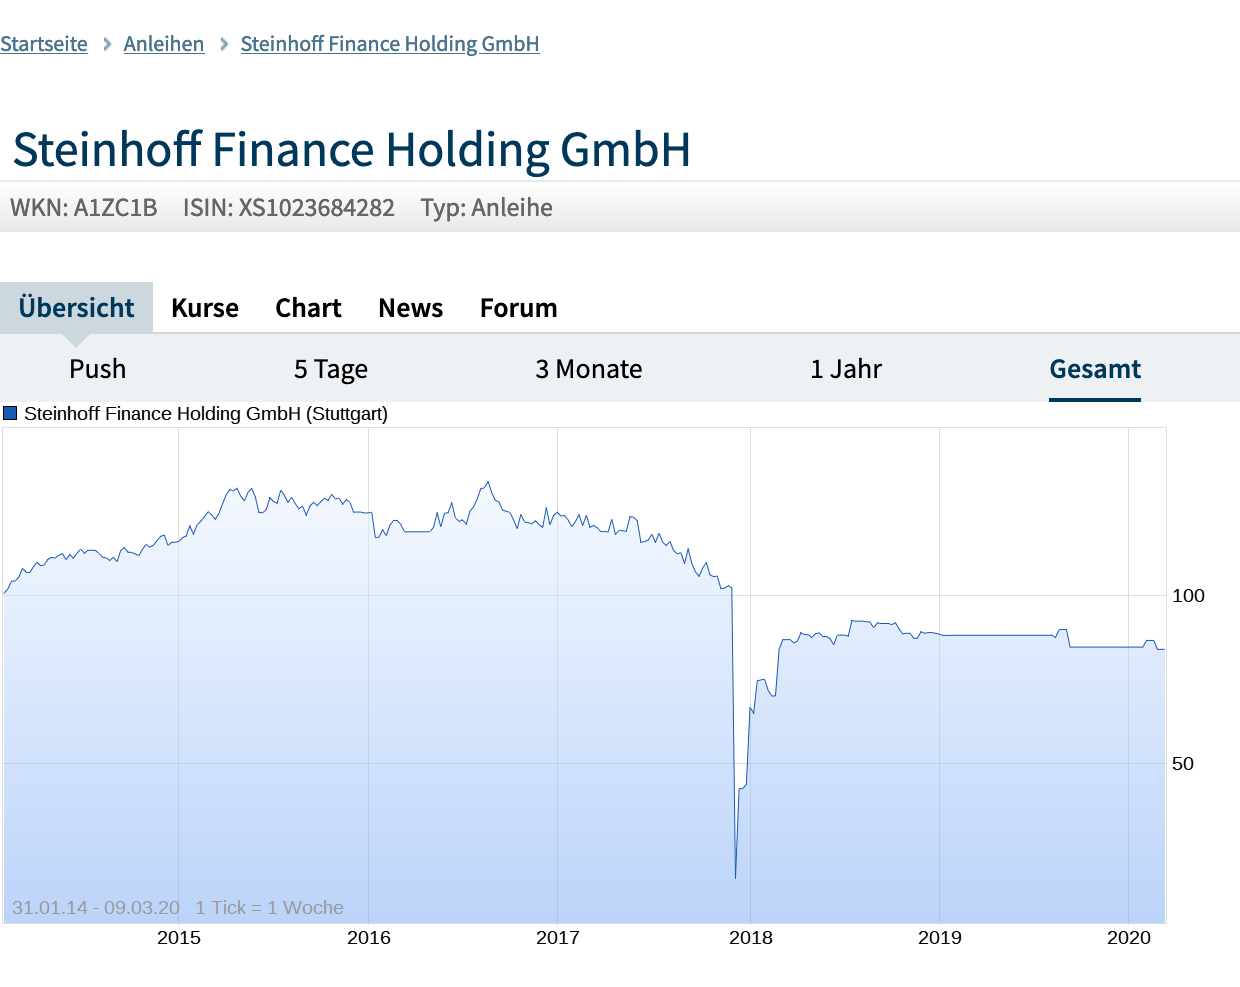
Task: Click the blue legend color swatch
Action: click(x=9, y=413)
